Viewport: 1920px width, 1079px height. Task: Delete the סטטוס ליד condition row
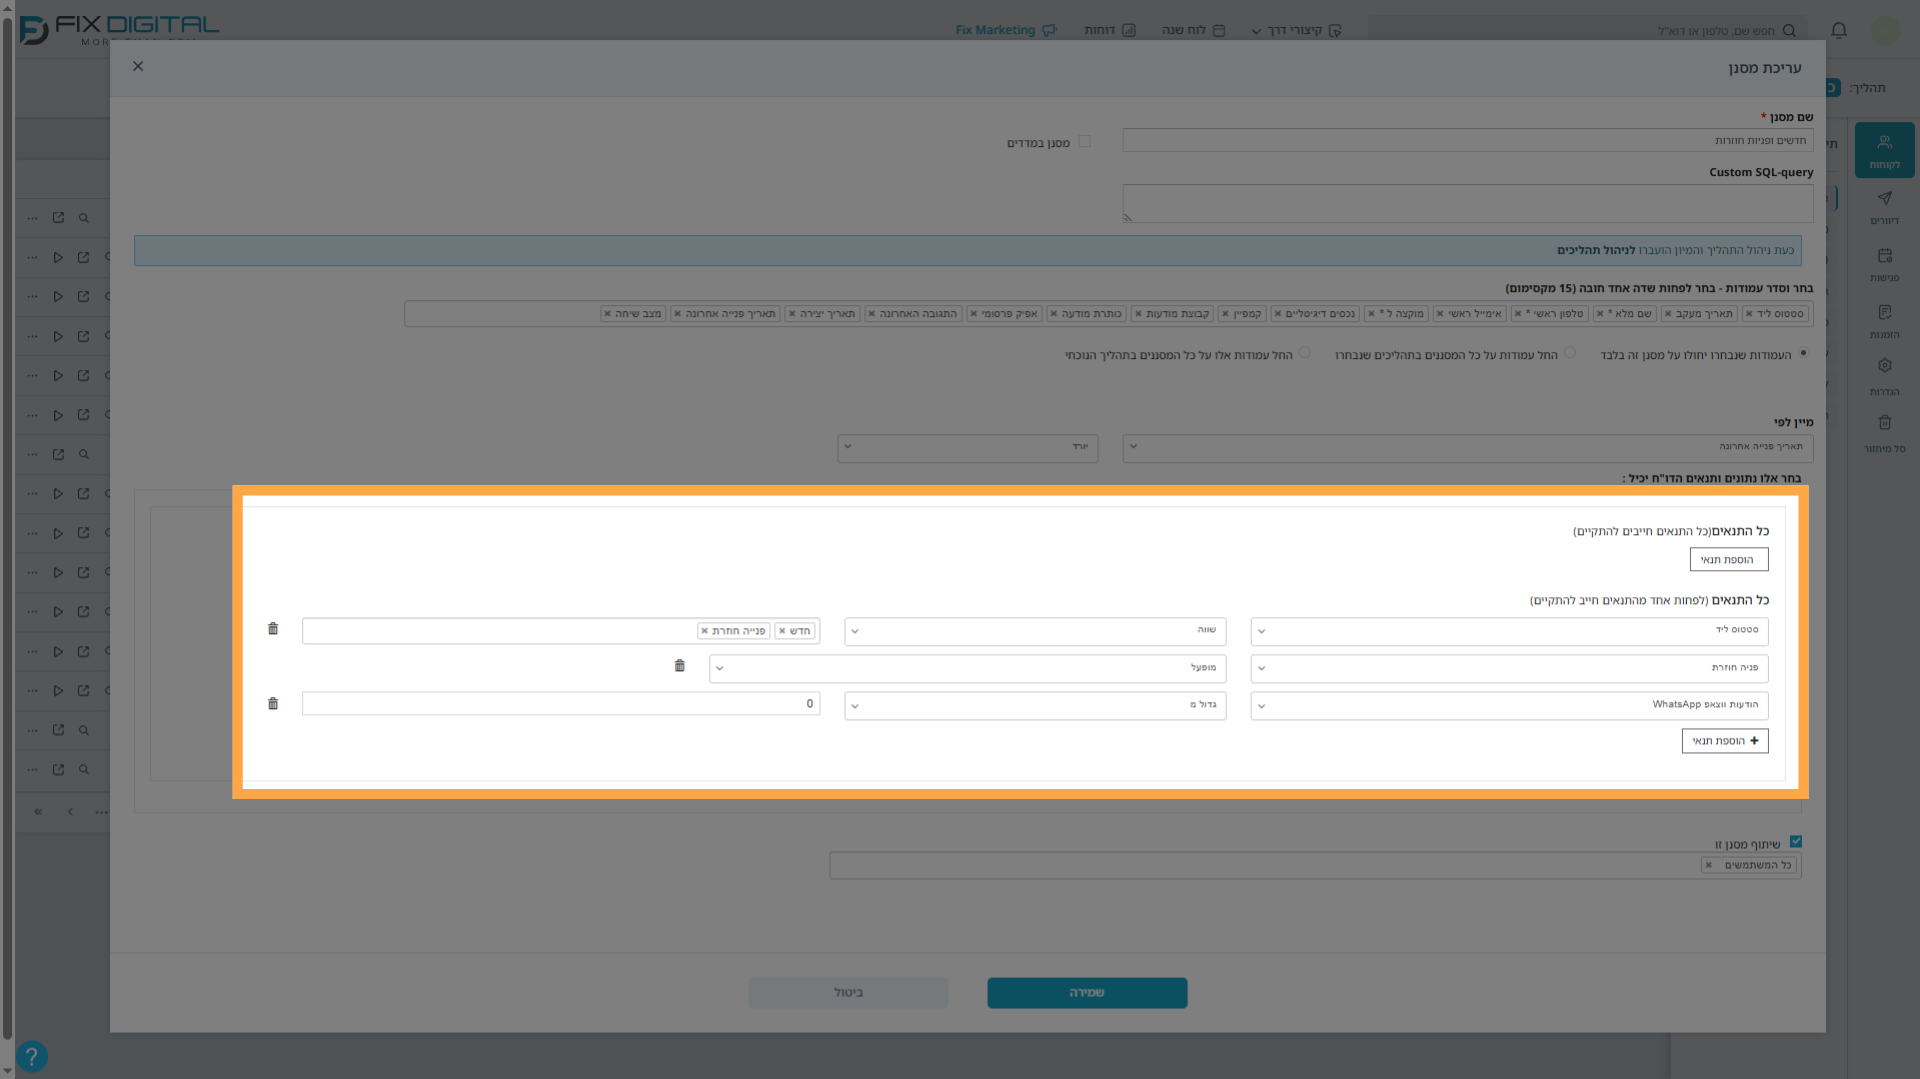pyautogui.click(x=273, y=629)
